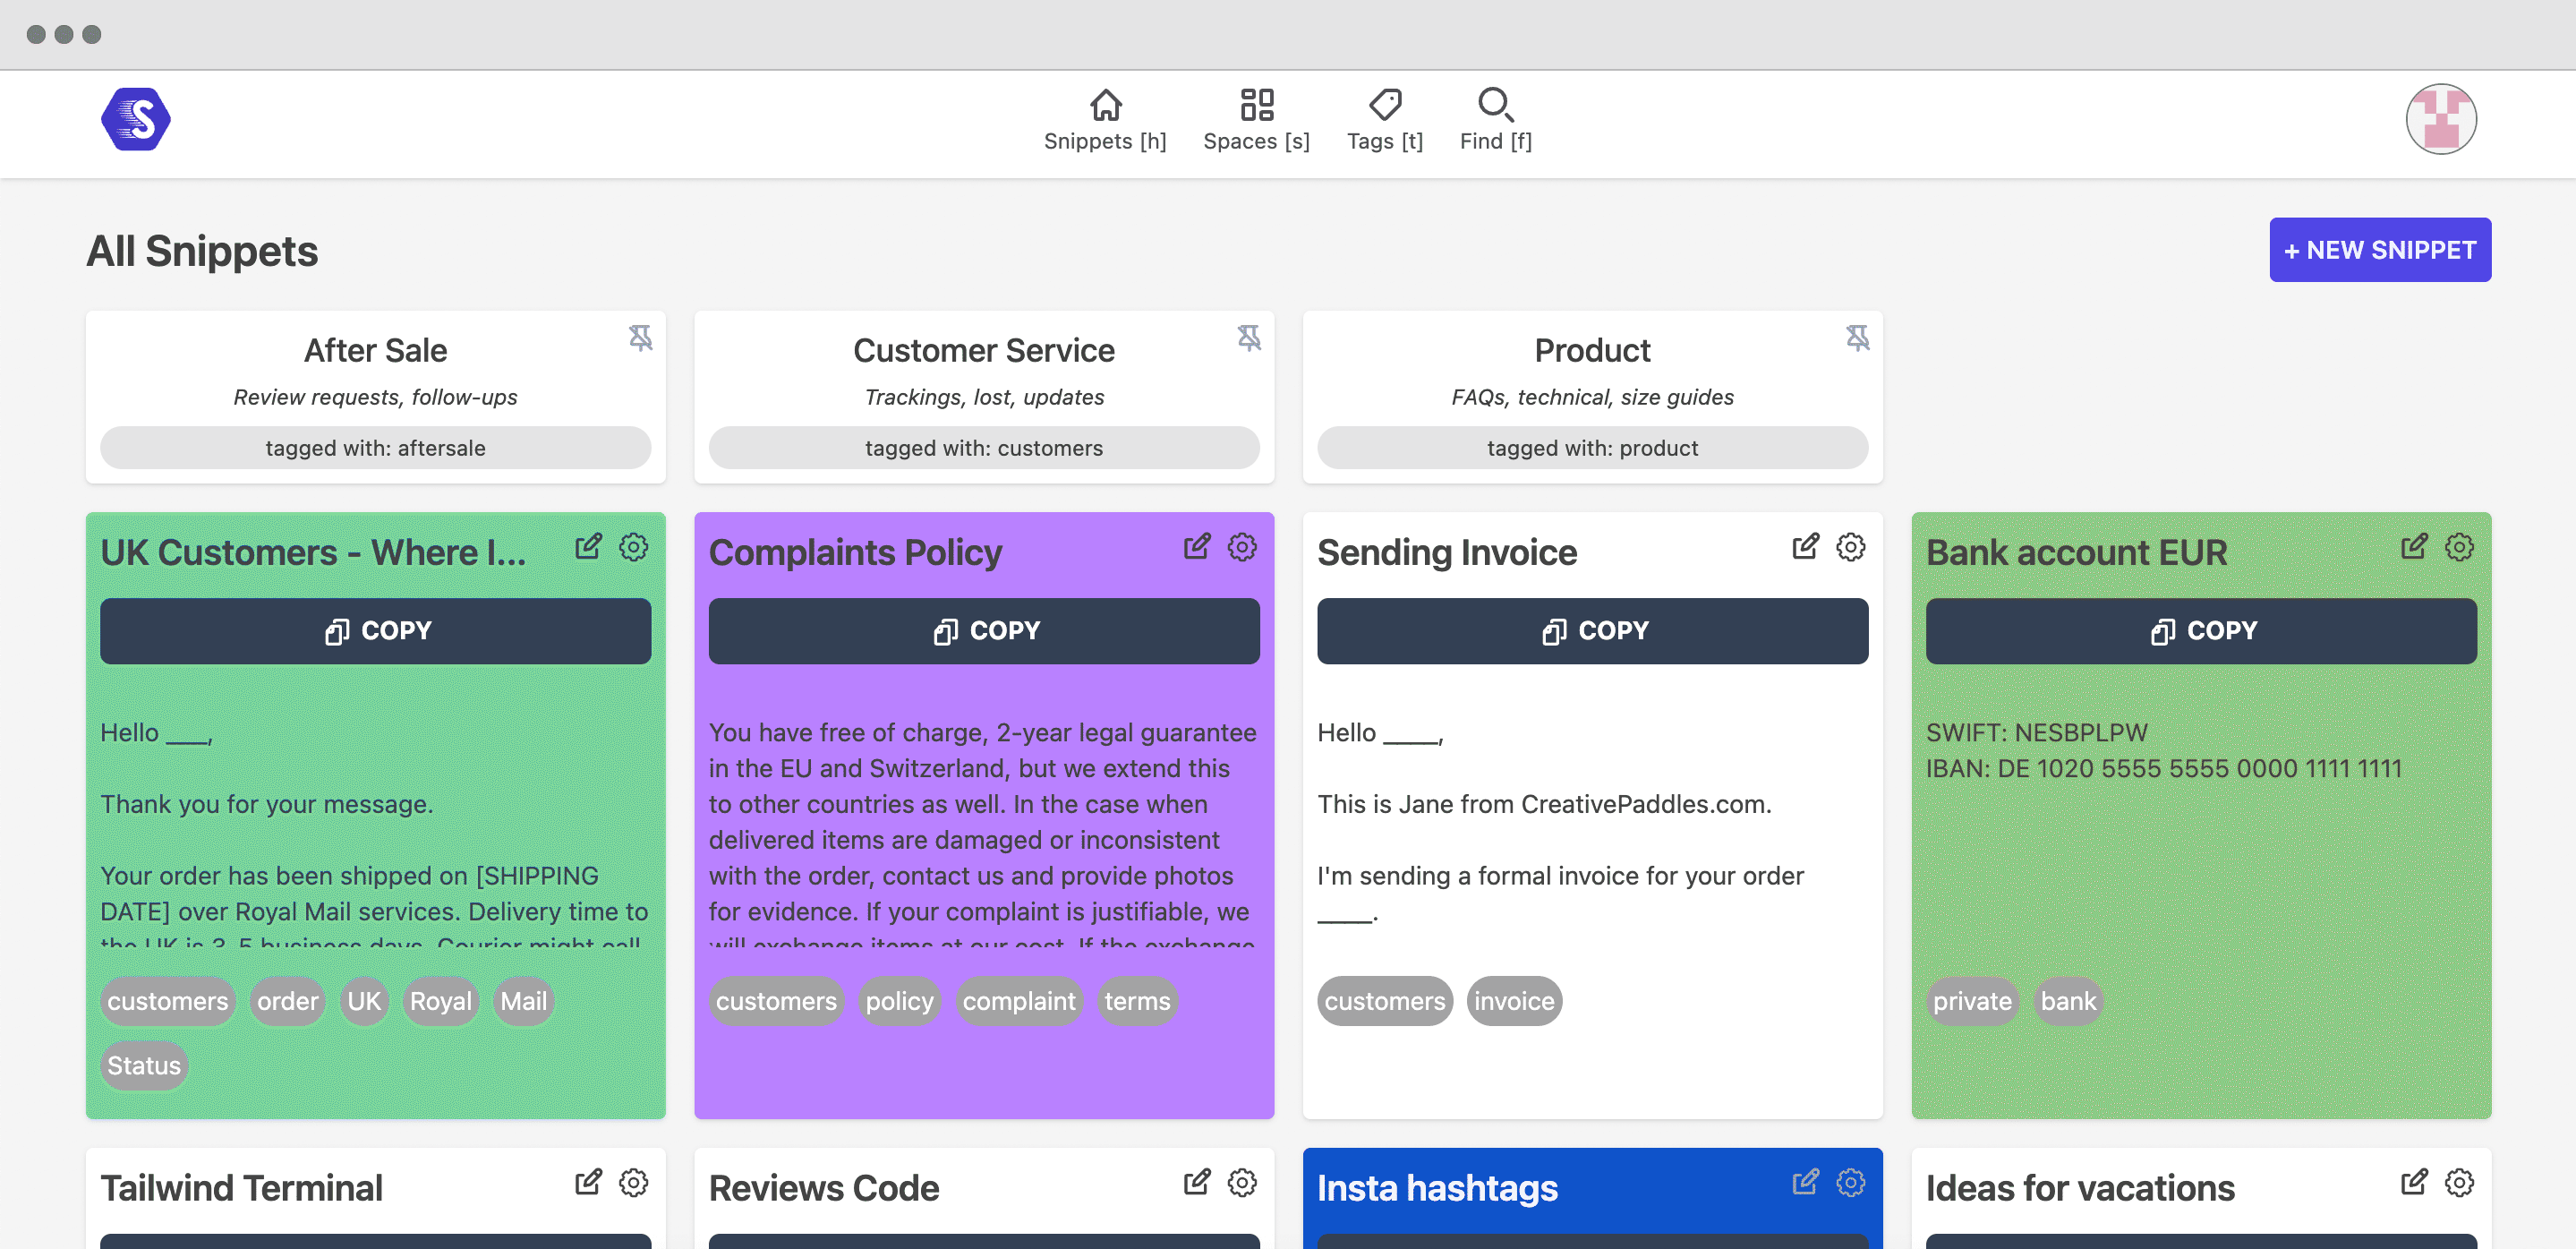The image size is (2576, 1249).
Task: Open the Spaces view
Action: [1256, 119]
